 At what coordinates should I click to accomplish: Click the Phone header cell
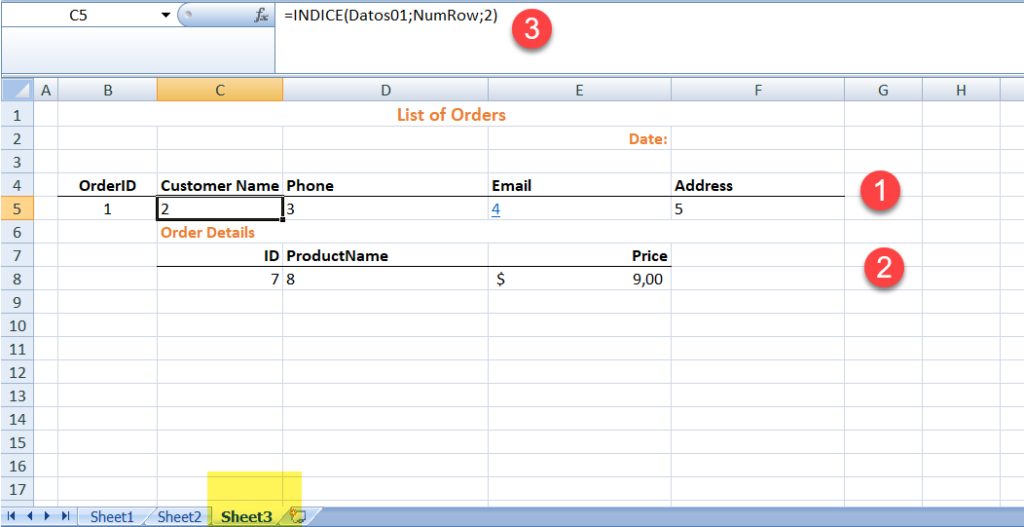click(x=385, y=185)
